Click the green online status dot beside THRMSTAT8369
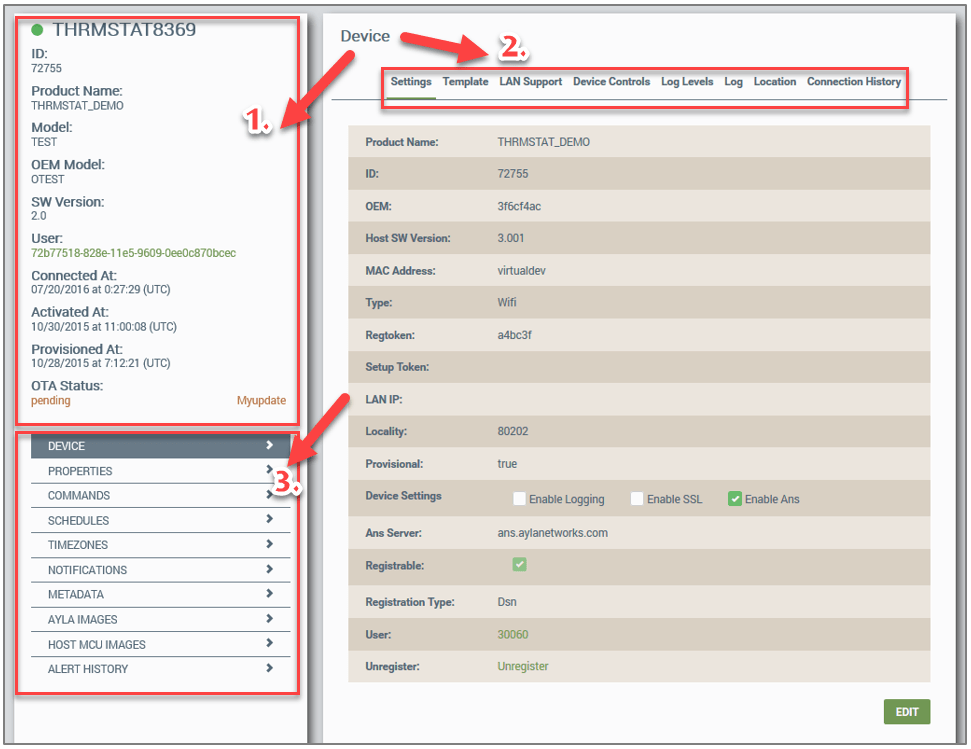 [x=37, y=29]
